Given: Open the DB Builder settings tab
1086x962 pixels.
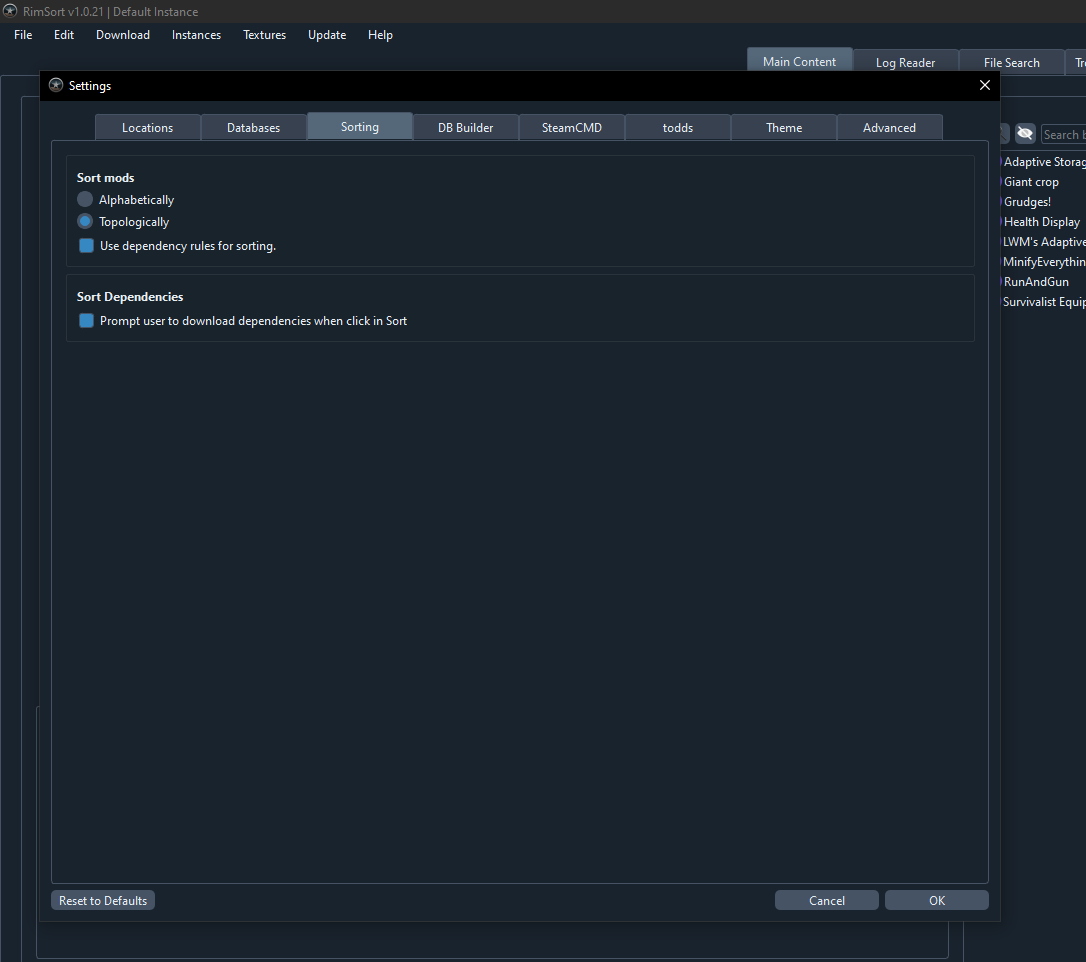Looking at the screenshot, I should click(x=465, y=127).
